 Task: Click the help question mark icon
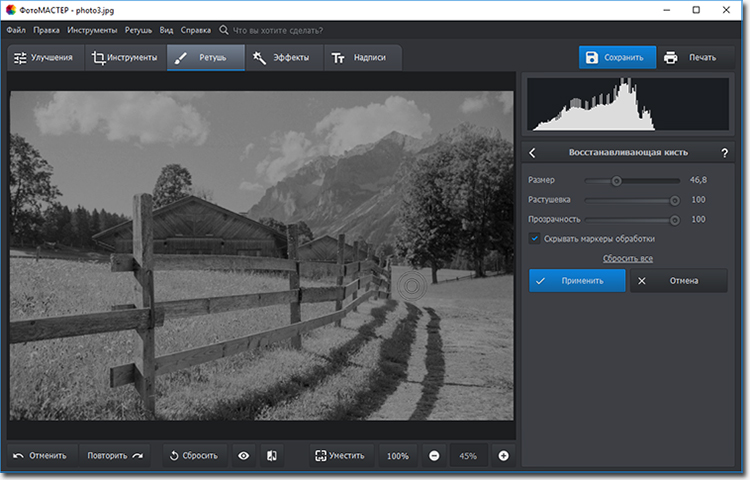pos(724,153)
